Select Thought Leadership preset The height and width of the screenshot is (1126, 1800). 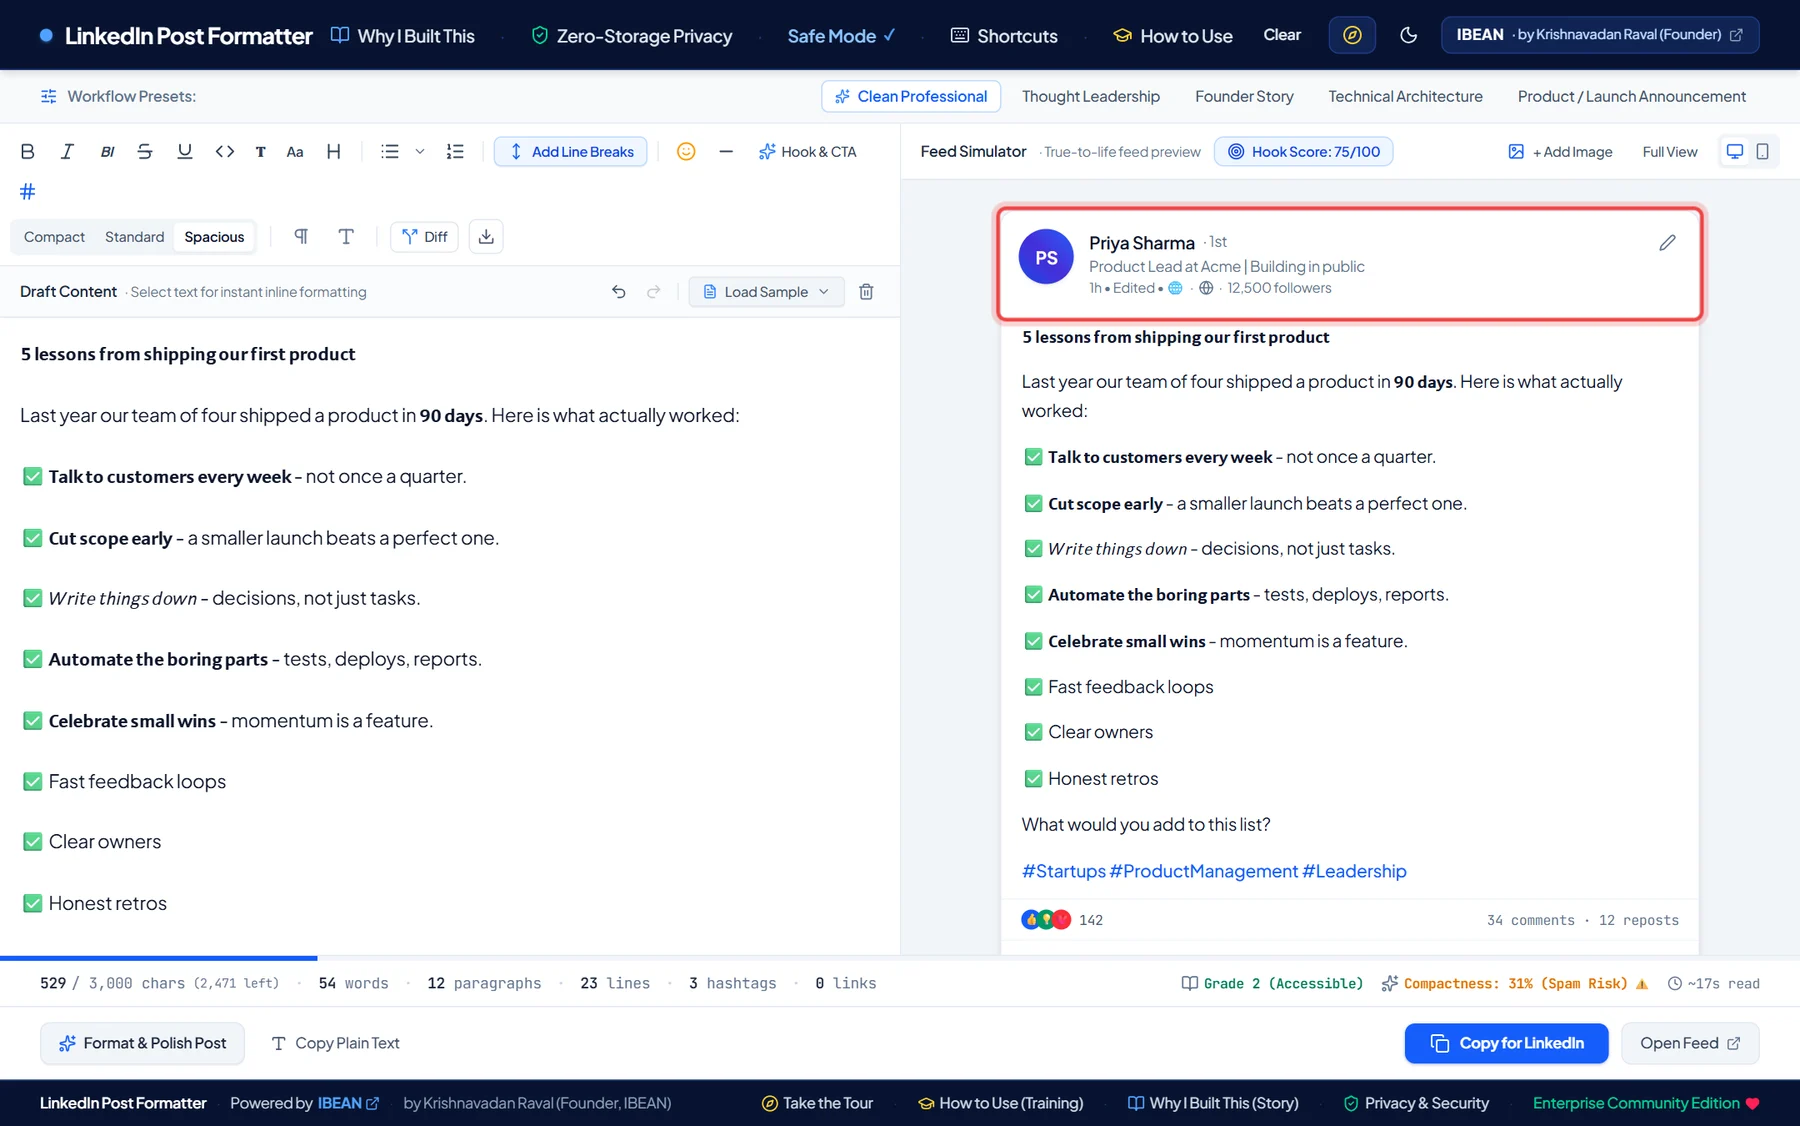[x=1091, y=97]
